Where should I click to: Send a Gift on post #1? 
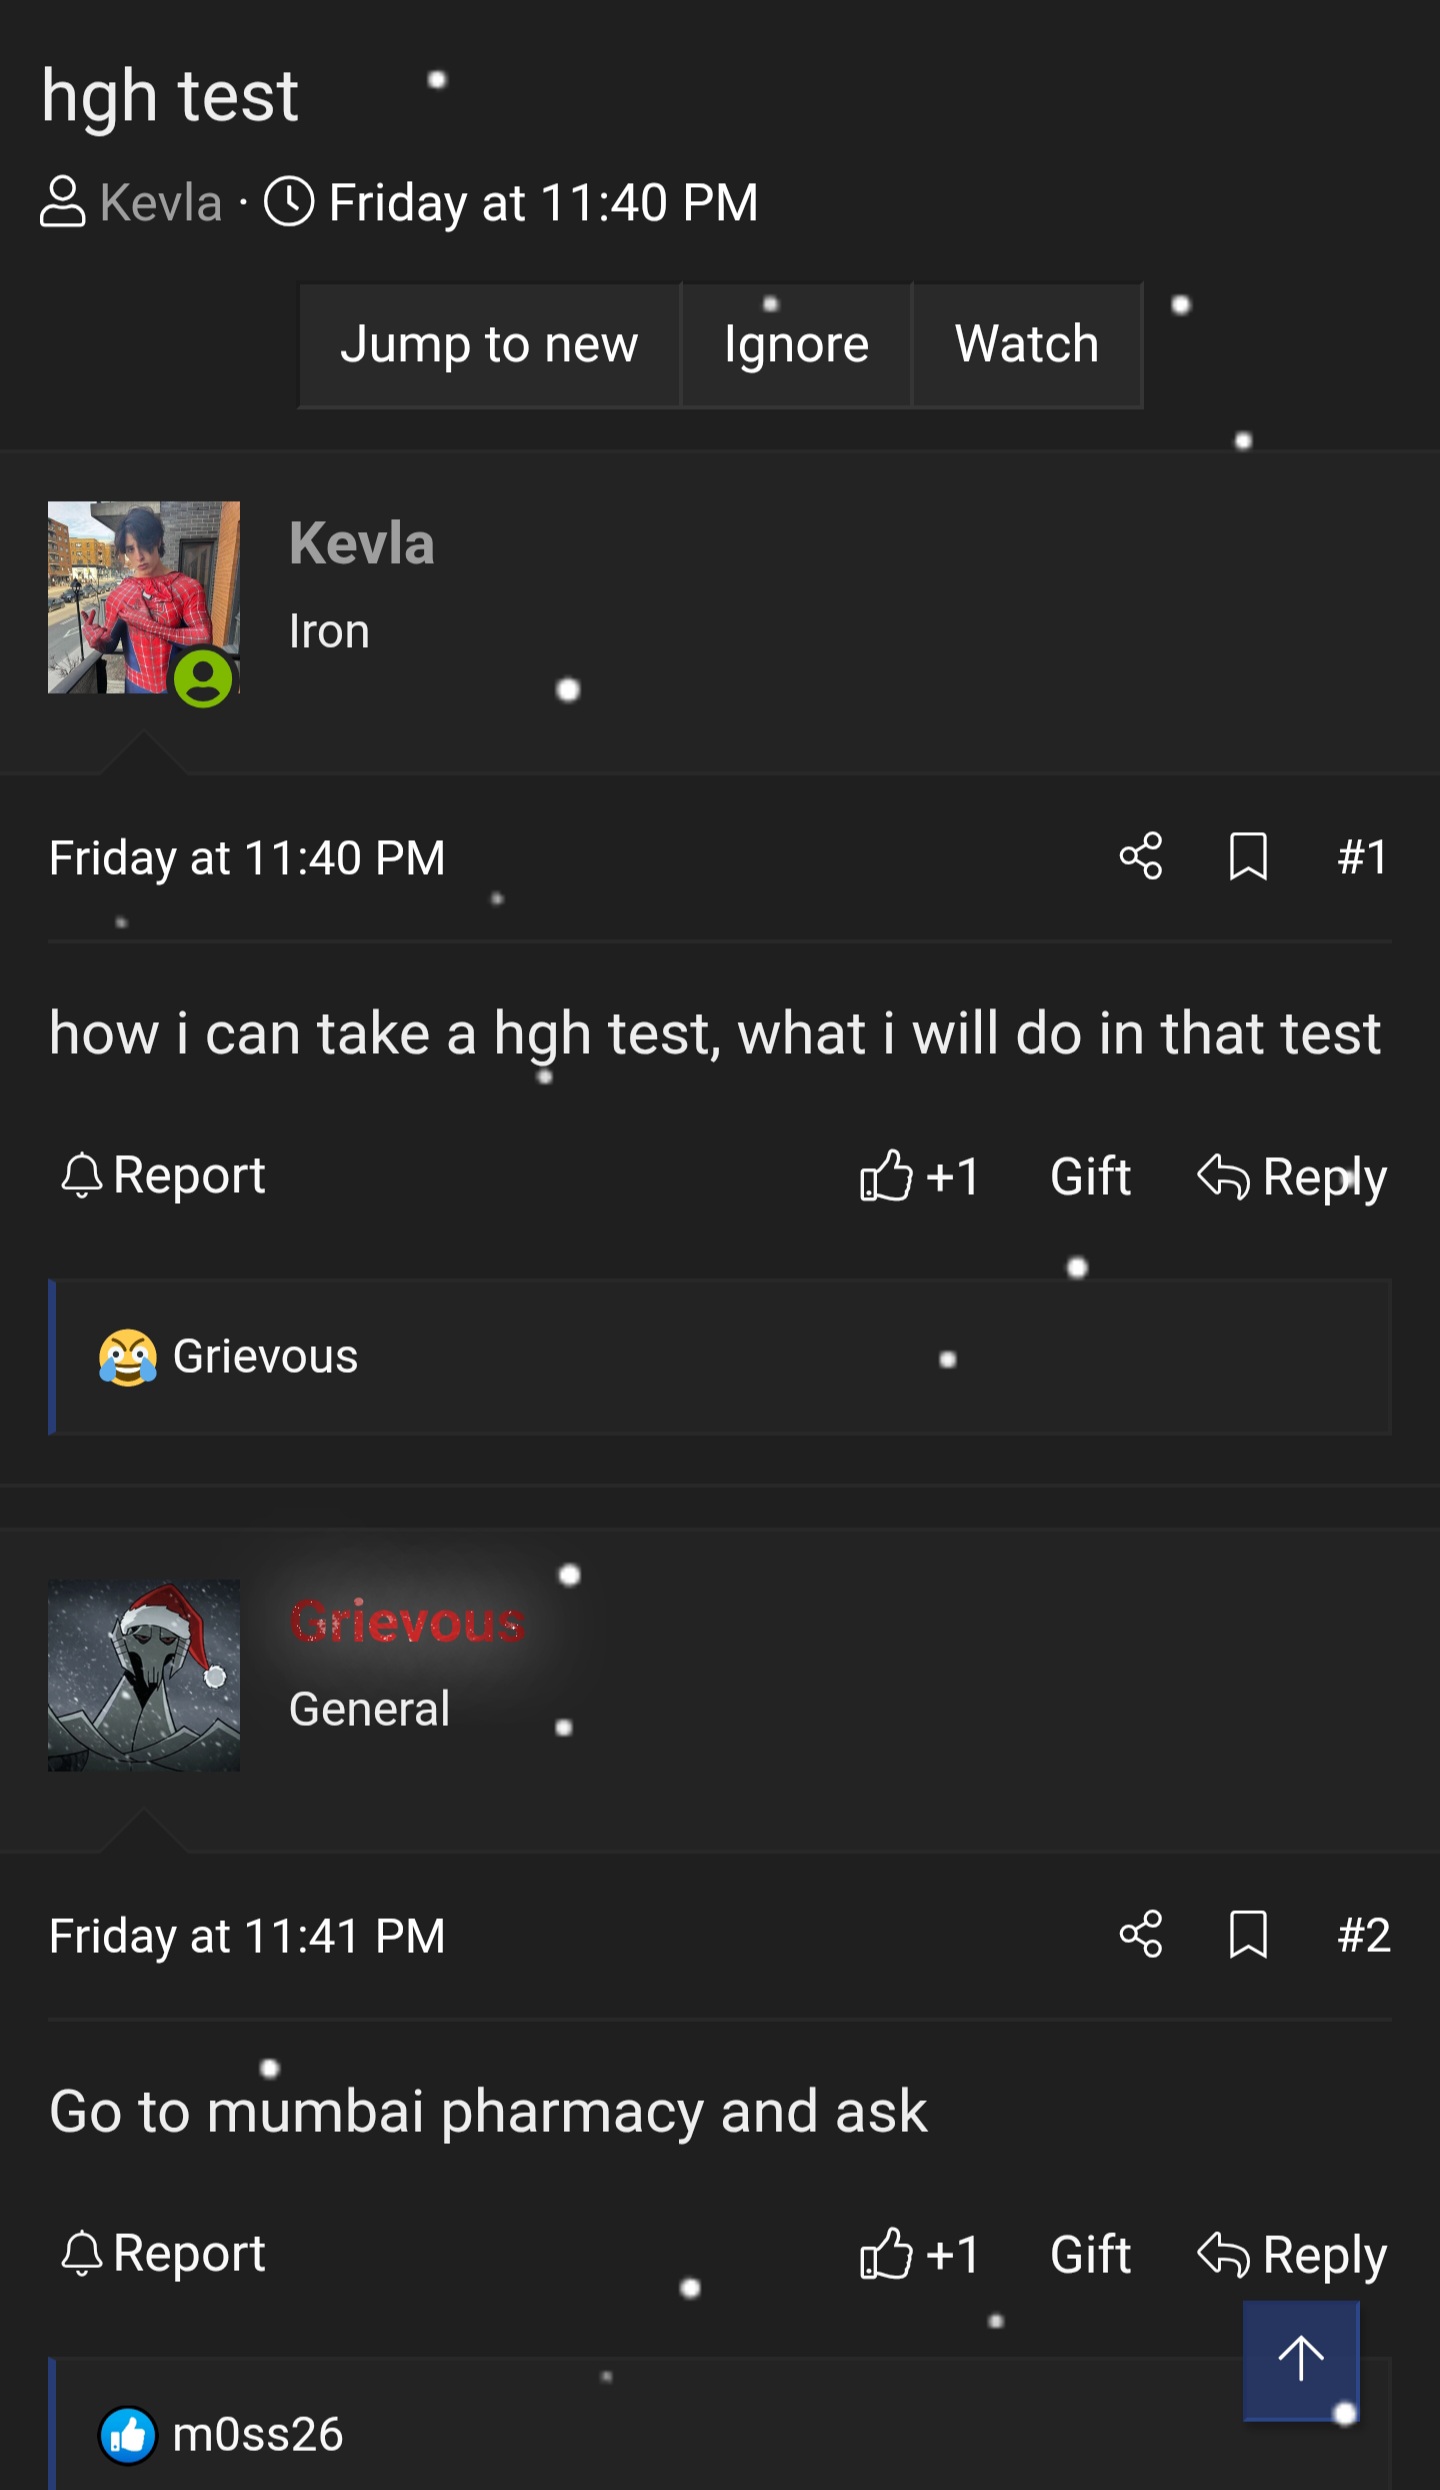1090,1176
